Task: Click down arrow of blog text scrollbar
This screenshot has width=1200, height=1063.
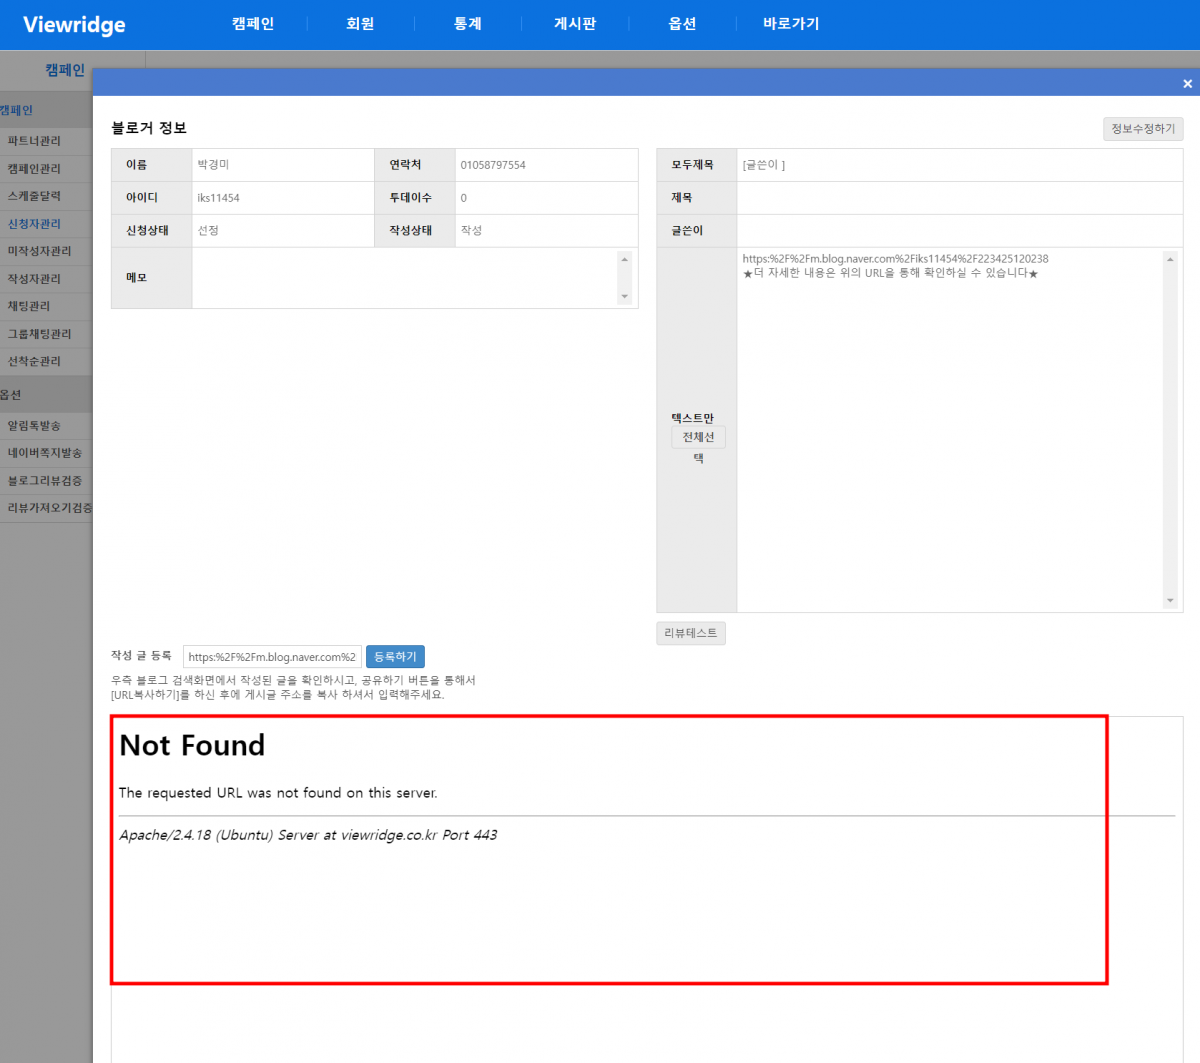Action: click(1170, 601)
